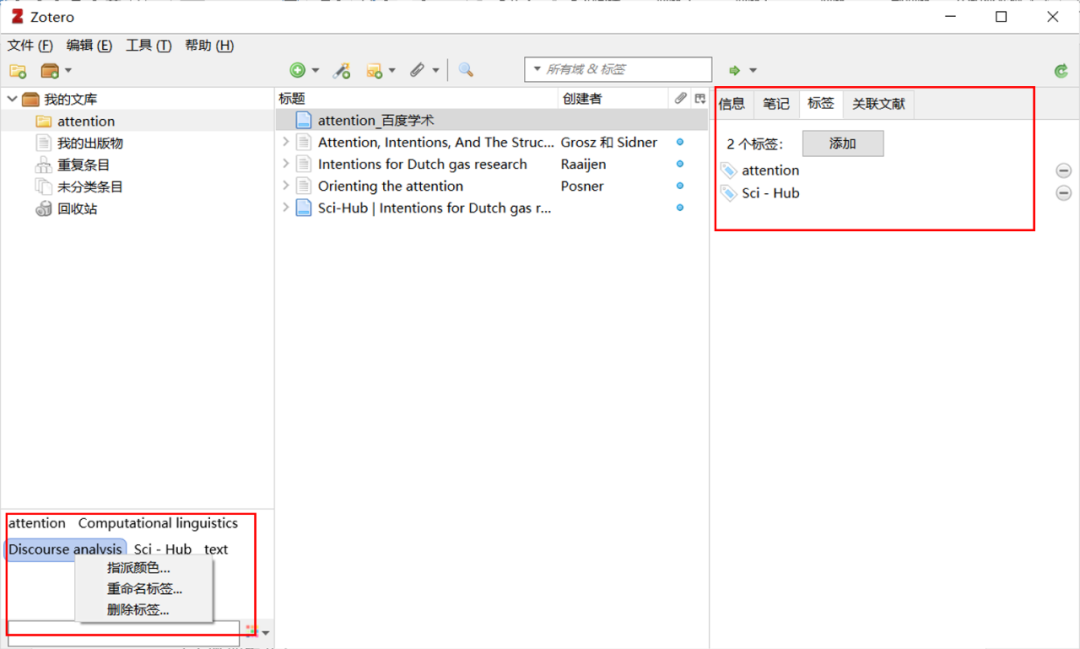Screen dimensions: 1080x649
Task: Open 我的出版物 in the library tree
Action: click(90, 143)
